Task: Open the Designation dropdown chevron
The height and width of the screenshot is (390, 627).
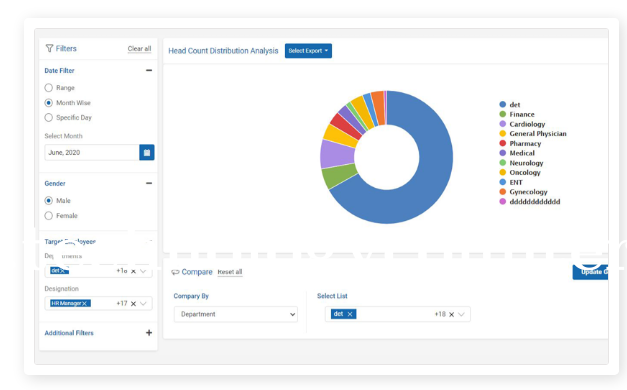Action: (x=143, y=304)
